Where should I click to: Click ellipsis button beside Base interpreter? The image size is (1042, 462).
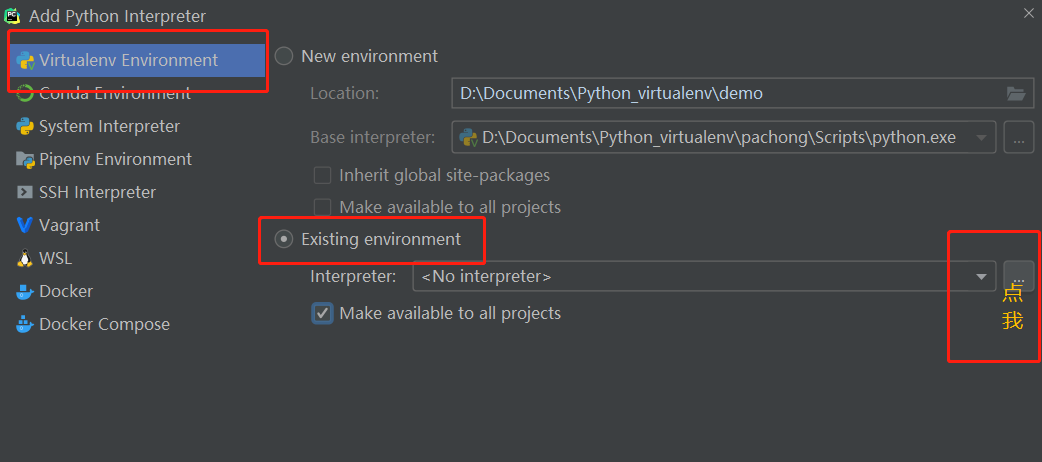tap(1019, 138)
